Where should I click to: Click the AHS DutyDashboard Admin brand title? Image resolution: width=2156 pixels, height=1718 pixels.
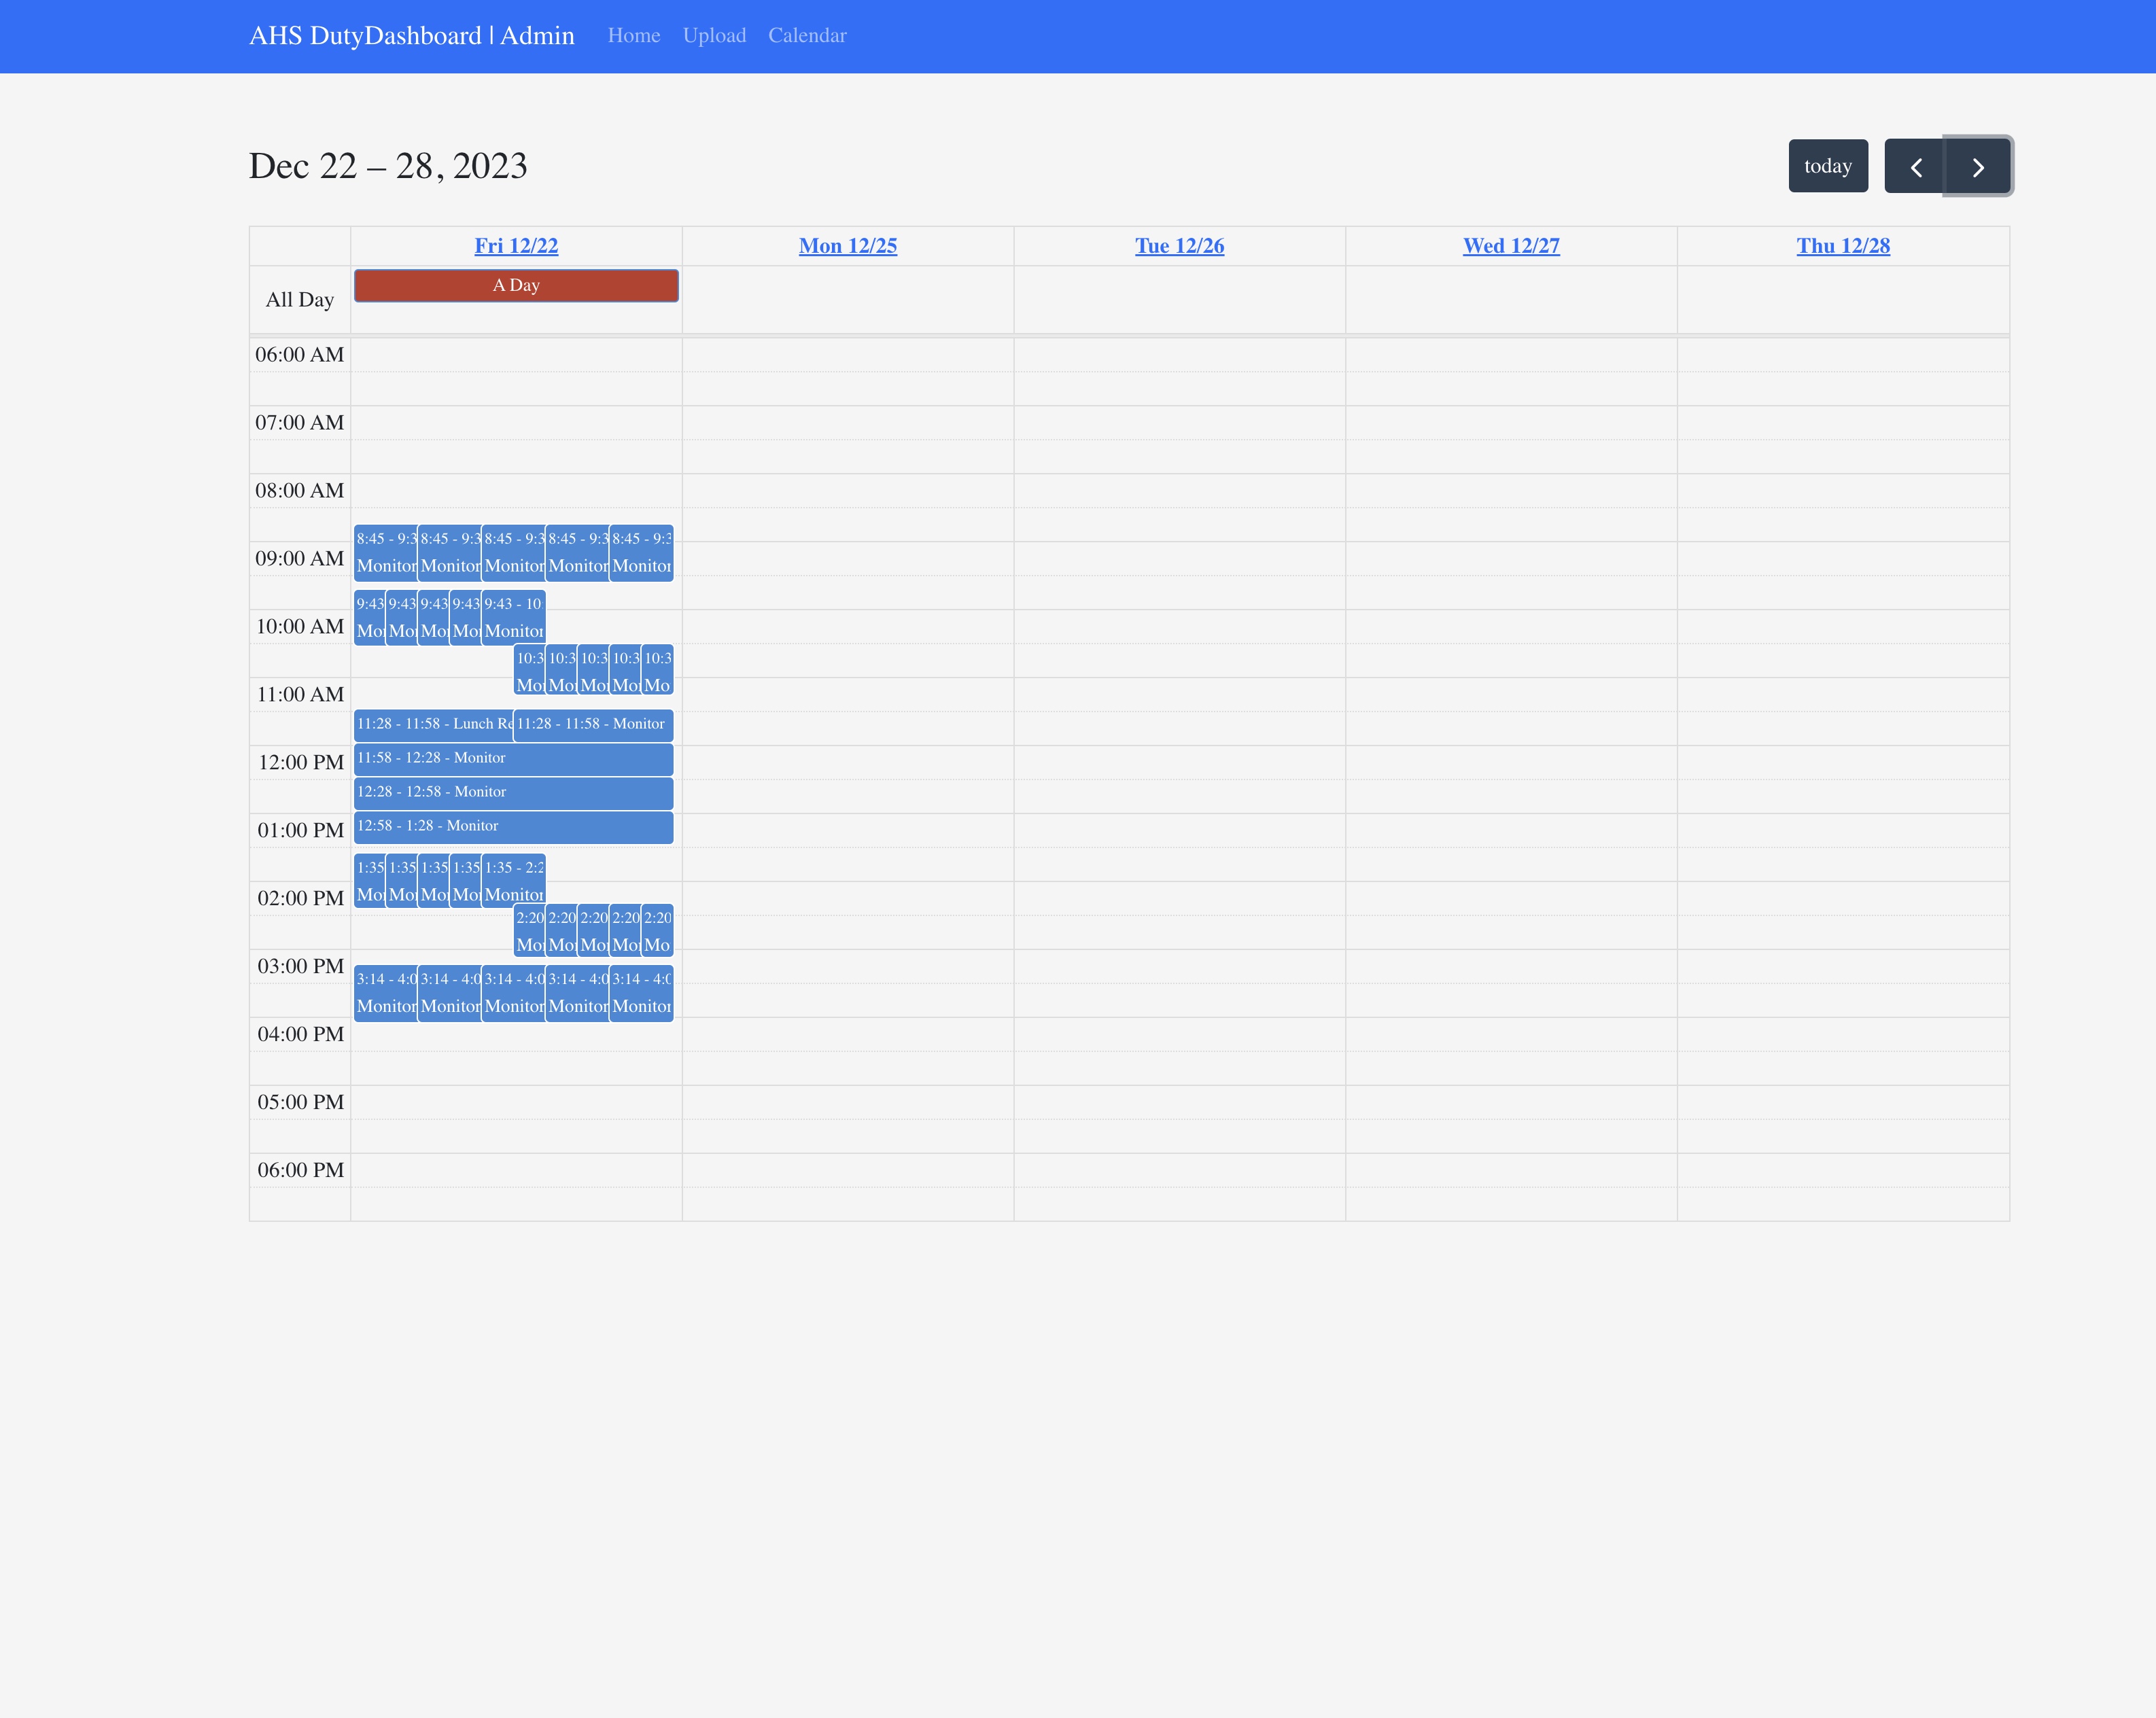coord(411,36)
